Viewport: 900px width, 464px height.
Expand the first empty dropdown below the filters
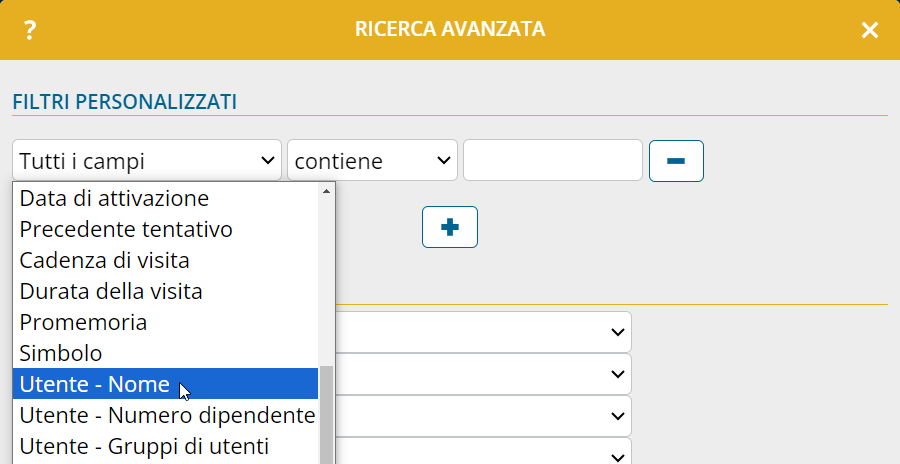click(x=483, y=332)
